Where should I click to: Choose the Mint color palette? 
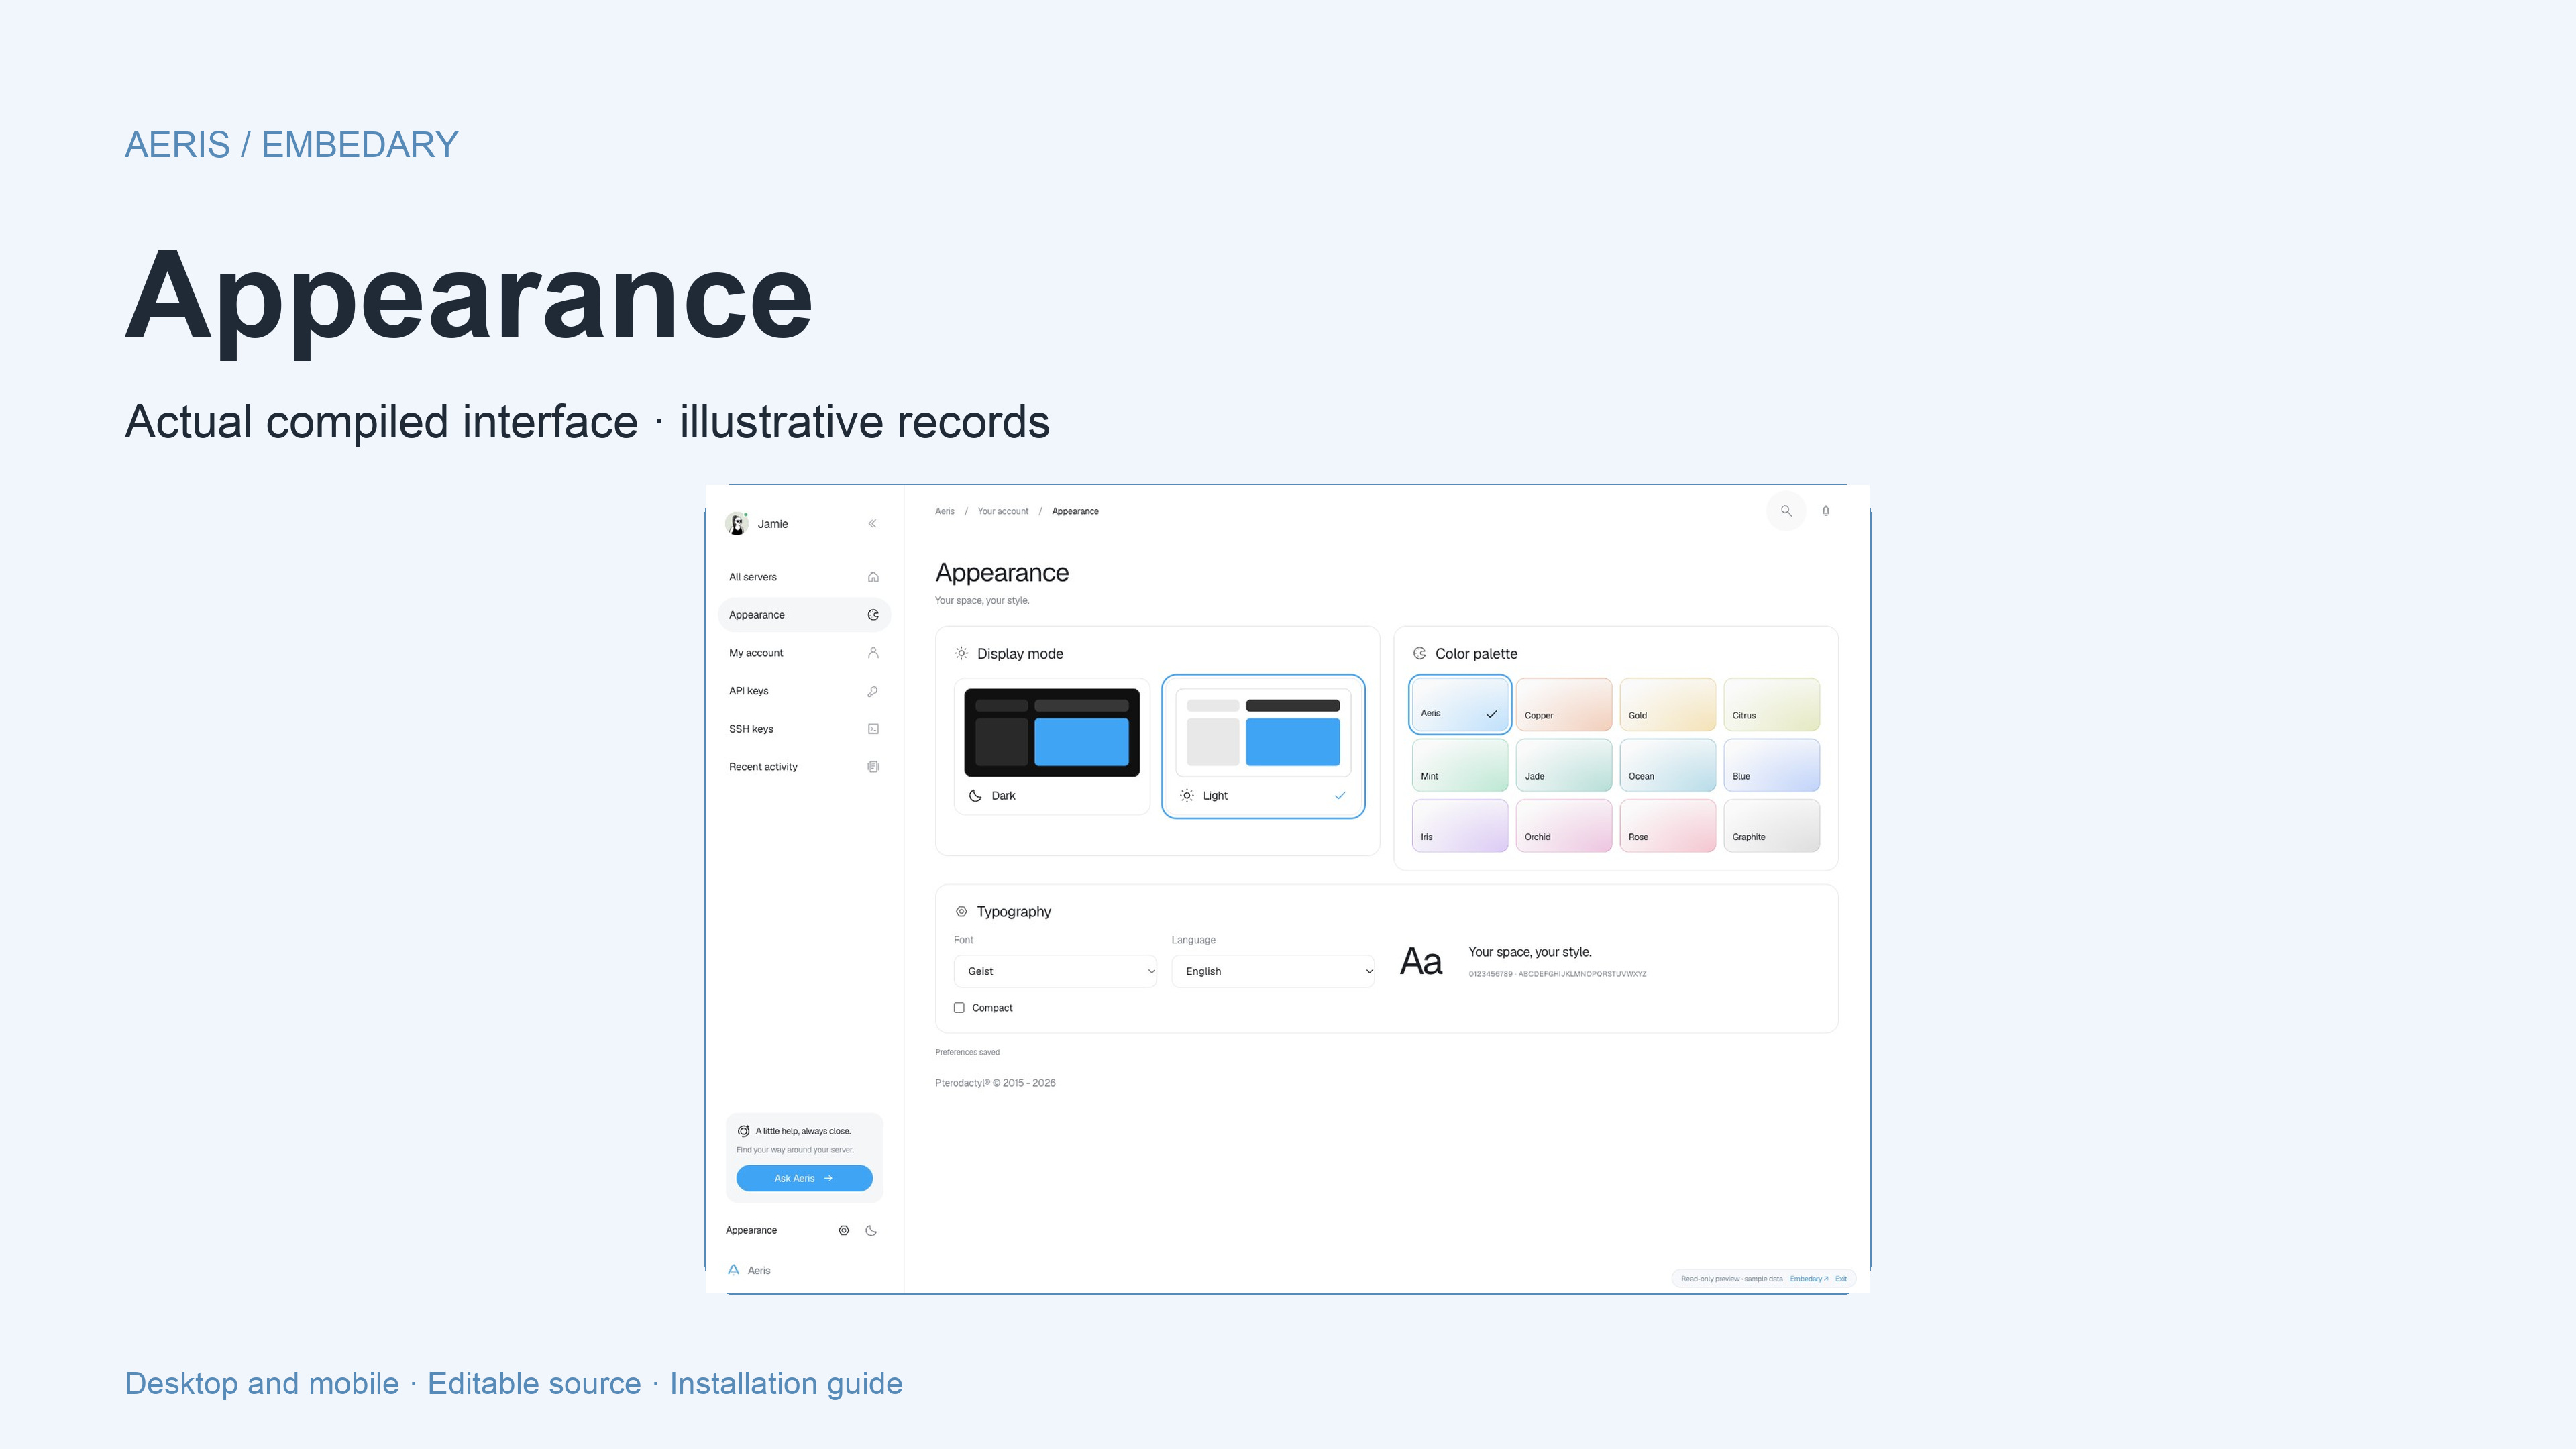[1460, 765]
